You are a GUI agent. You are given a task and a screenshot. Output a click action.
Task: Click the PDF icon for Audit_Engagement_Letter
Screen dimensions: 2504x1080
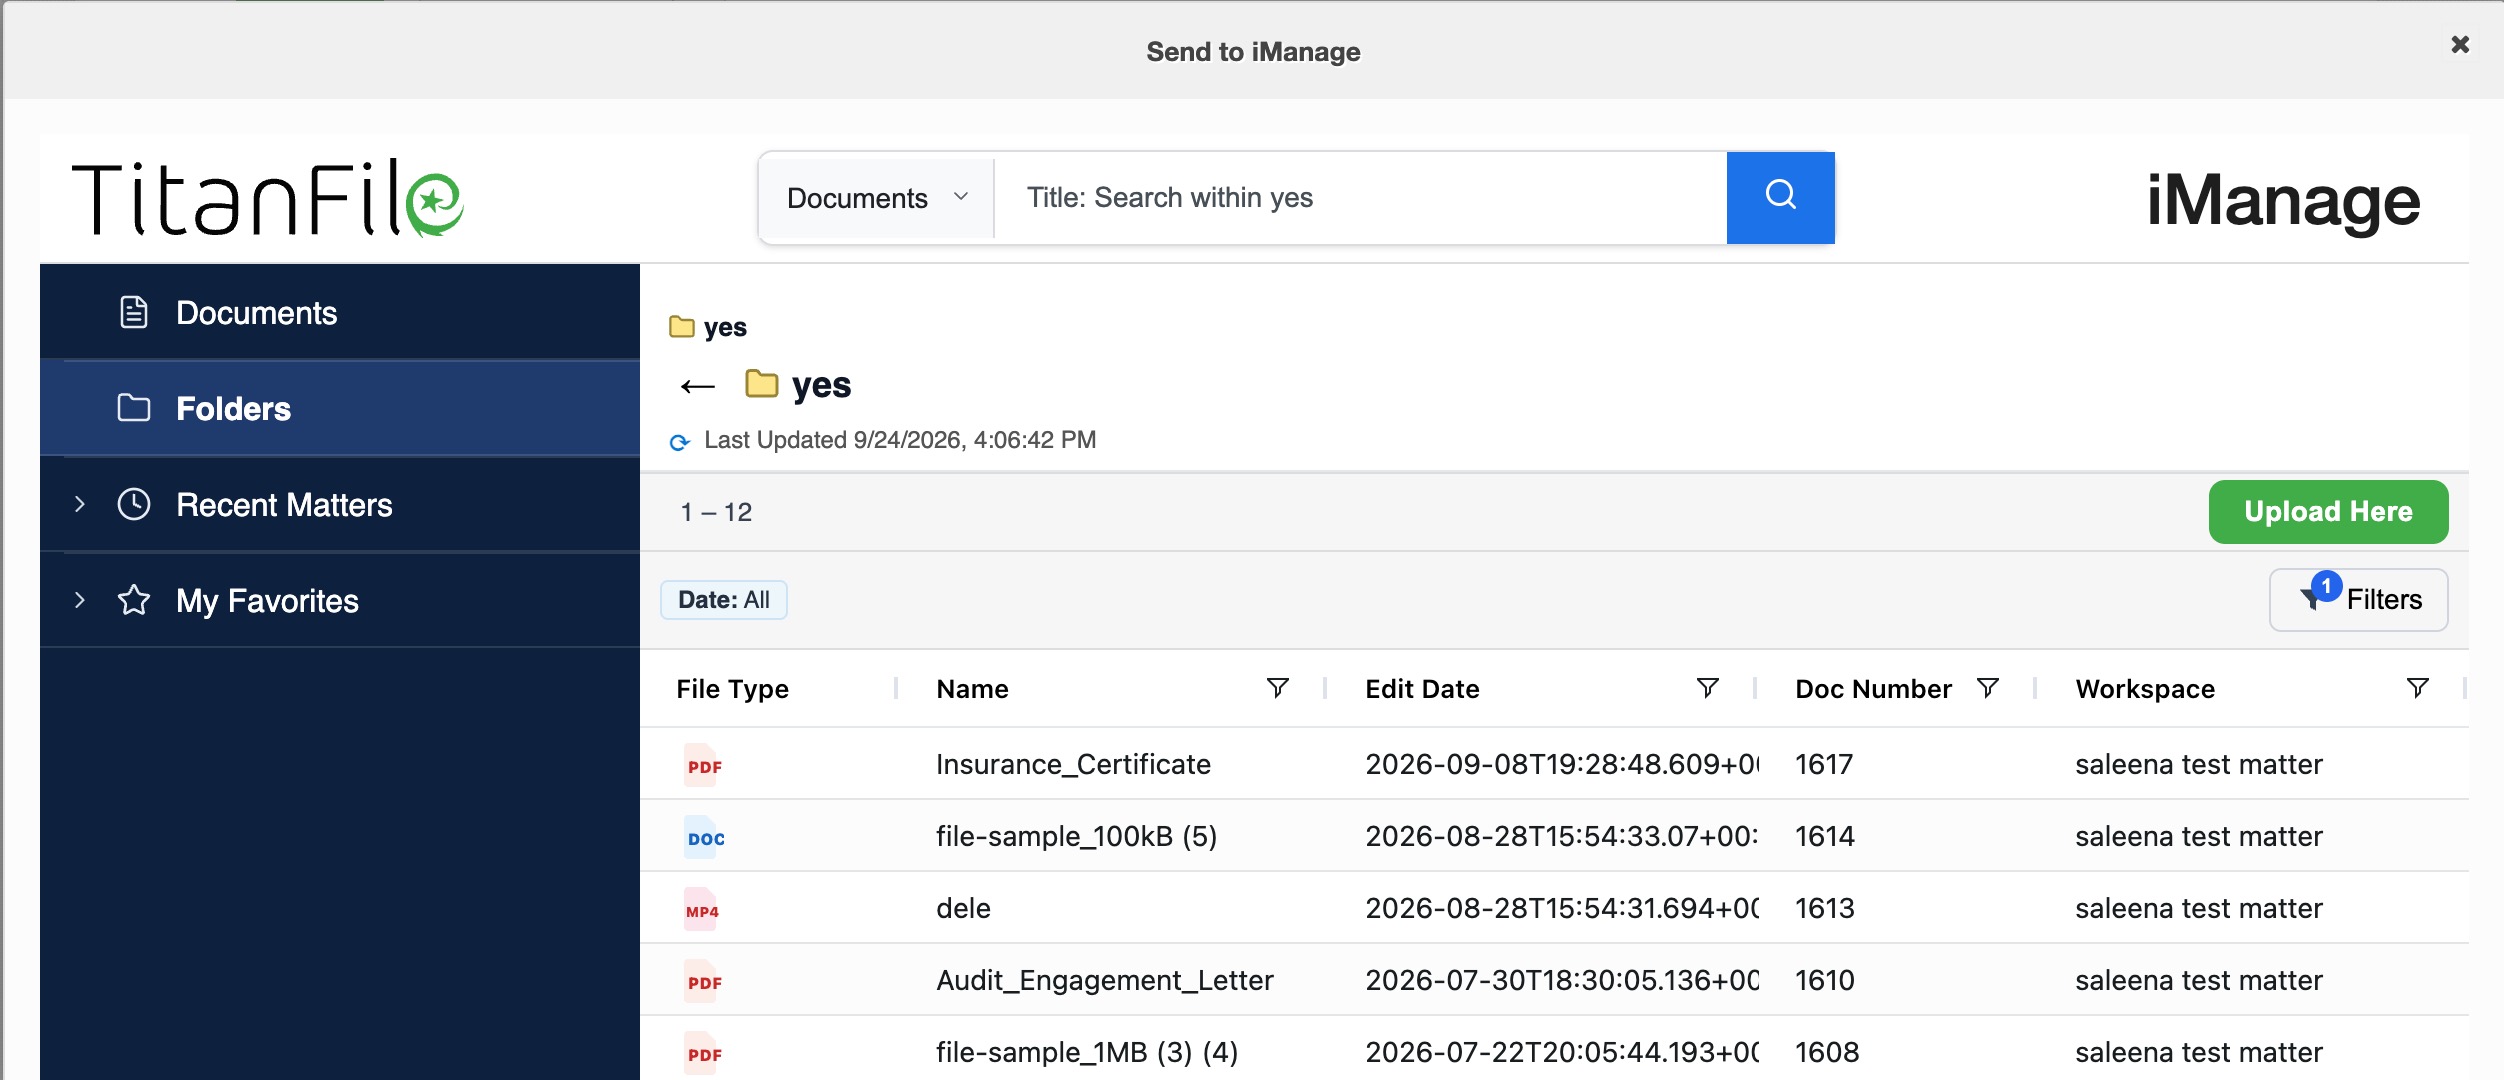(703, 981)
